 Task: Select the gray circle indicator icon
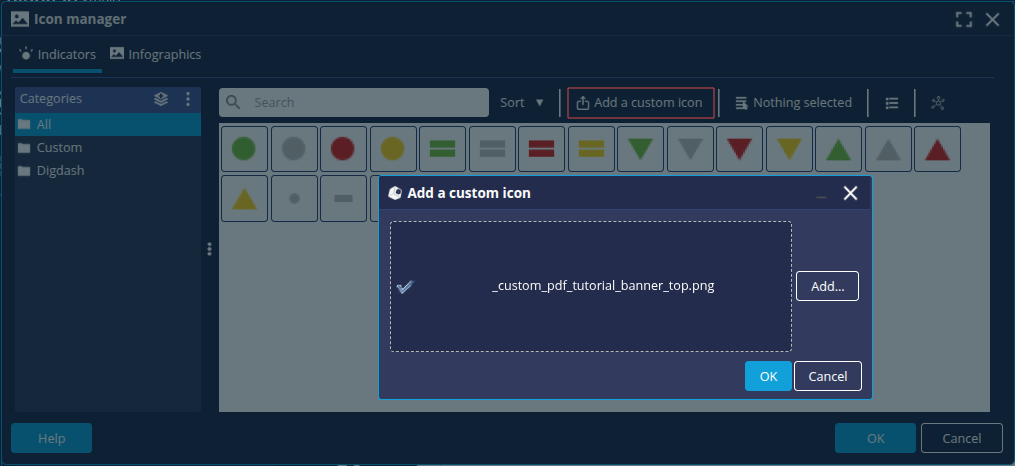294,149
